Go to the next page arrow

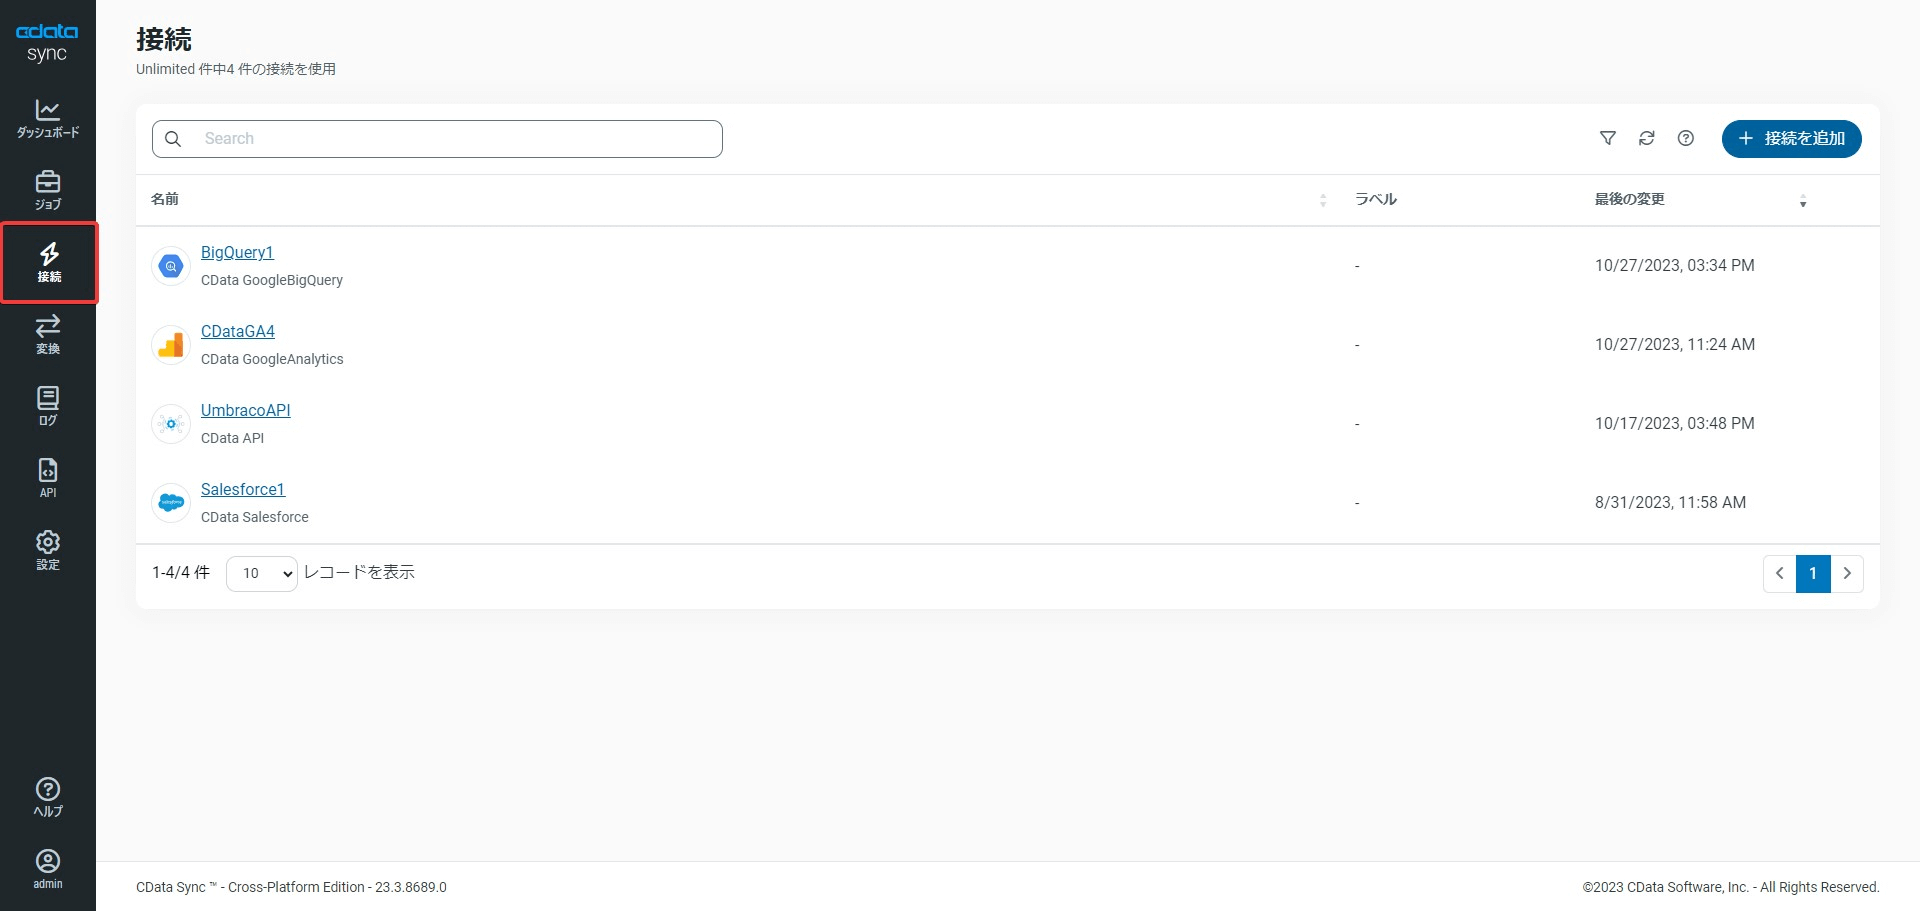pos(1847,574)
